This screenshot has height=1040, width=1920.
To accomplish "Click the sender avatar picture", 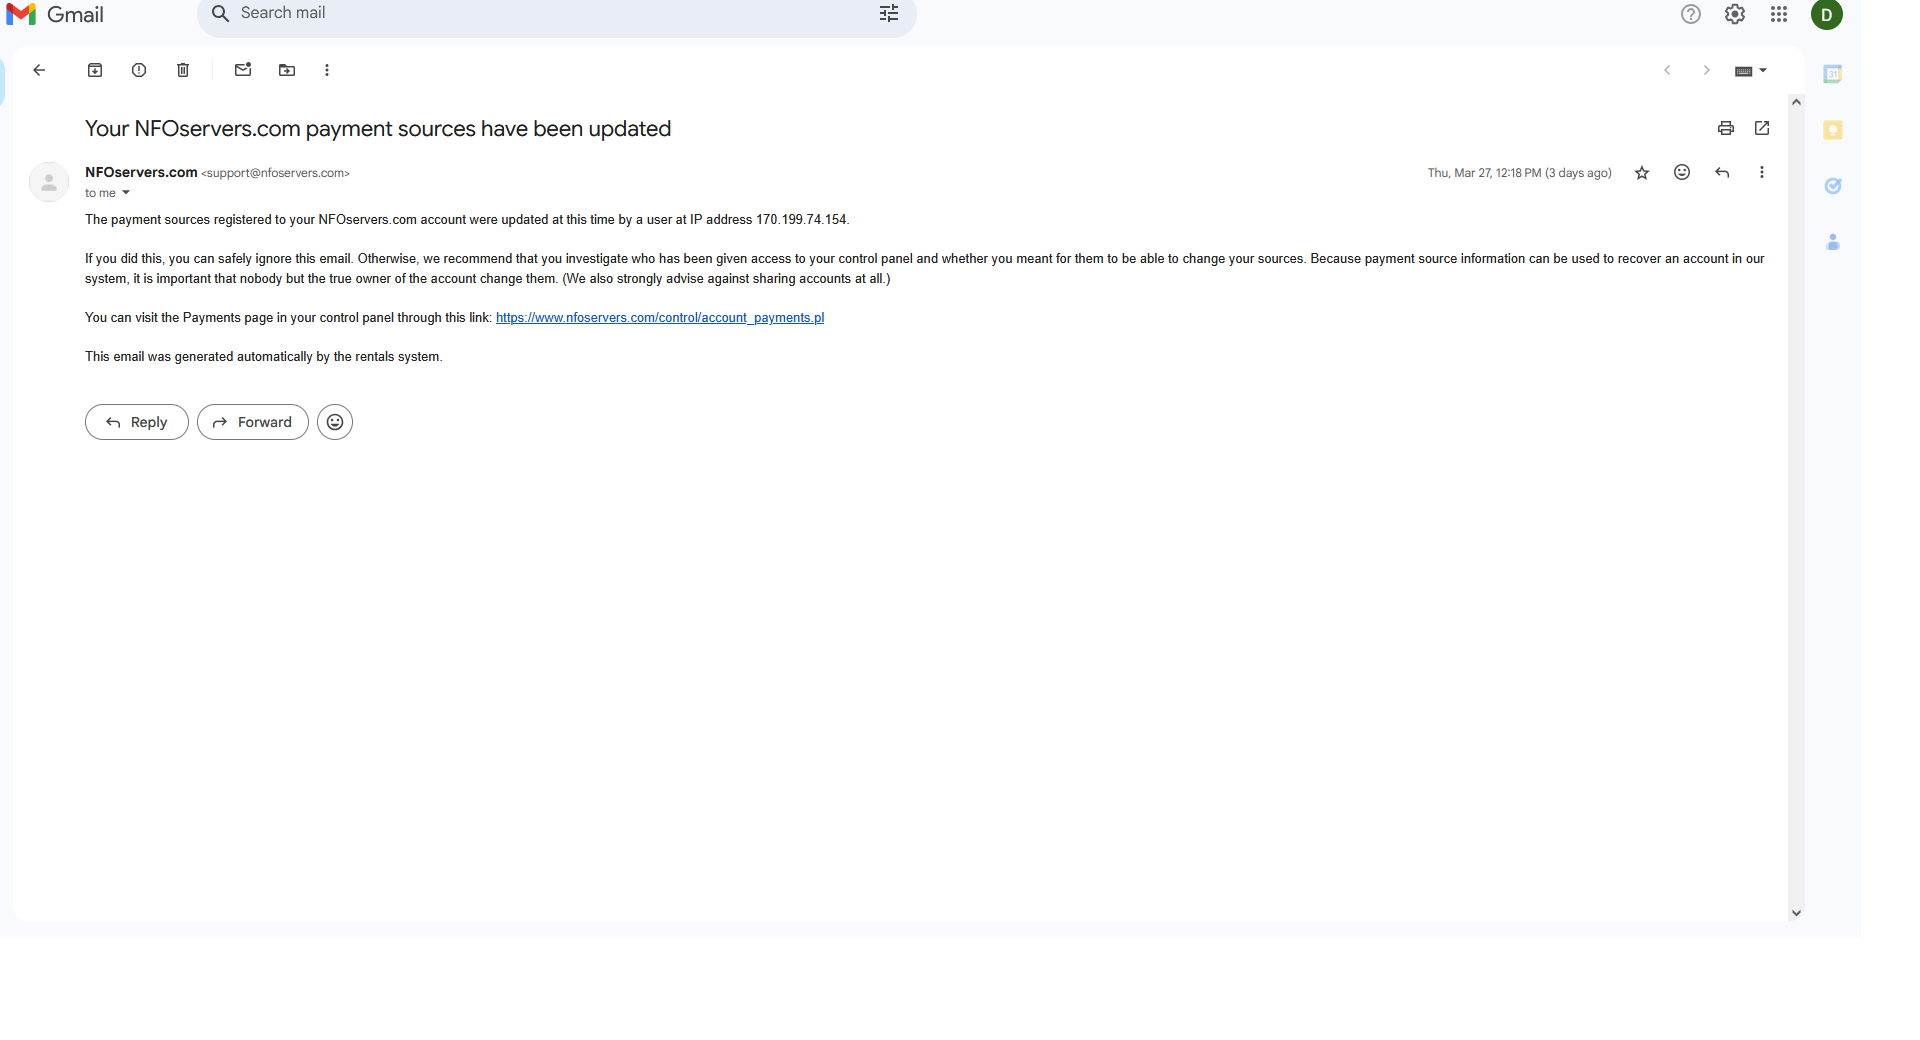I will (x=49, y=182).
